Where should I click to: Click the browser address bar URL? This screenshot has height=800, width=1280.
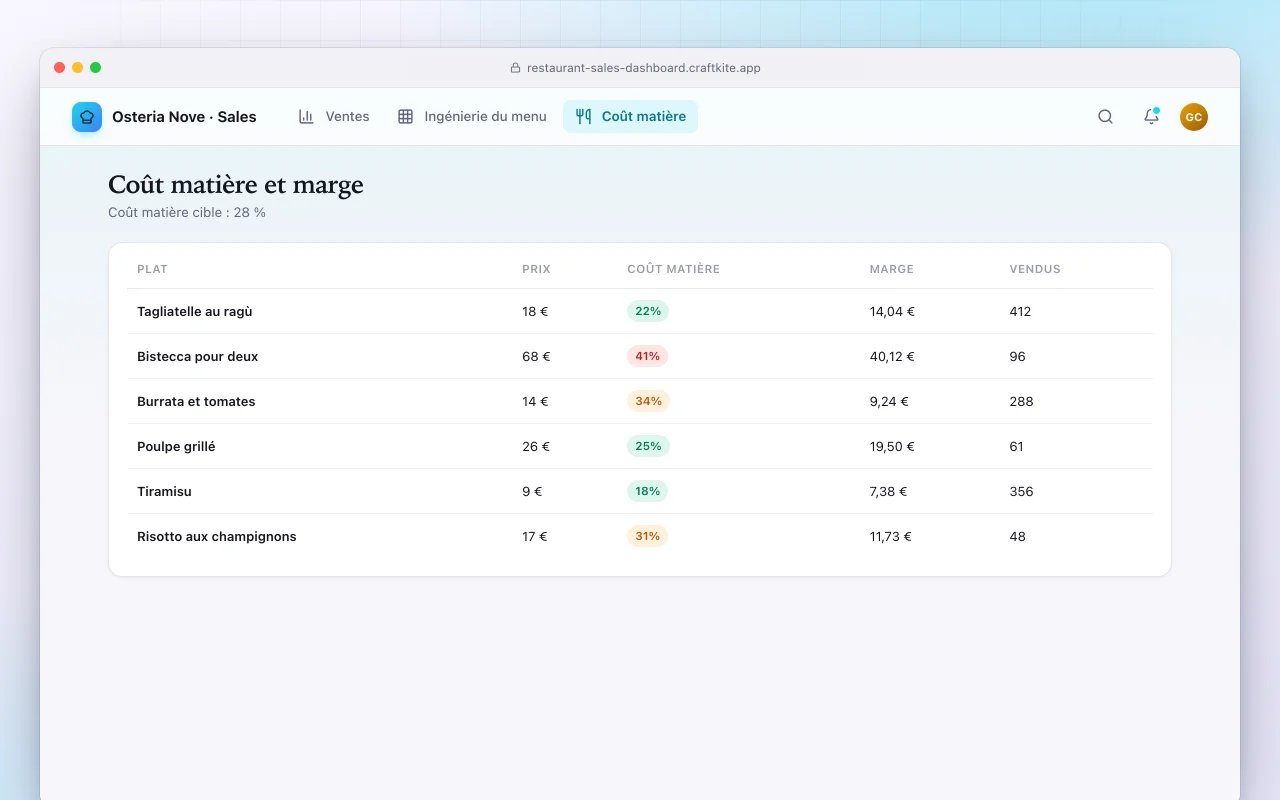(x=644, y=68)
